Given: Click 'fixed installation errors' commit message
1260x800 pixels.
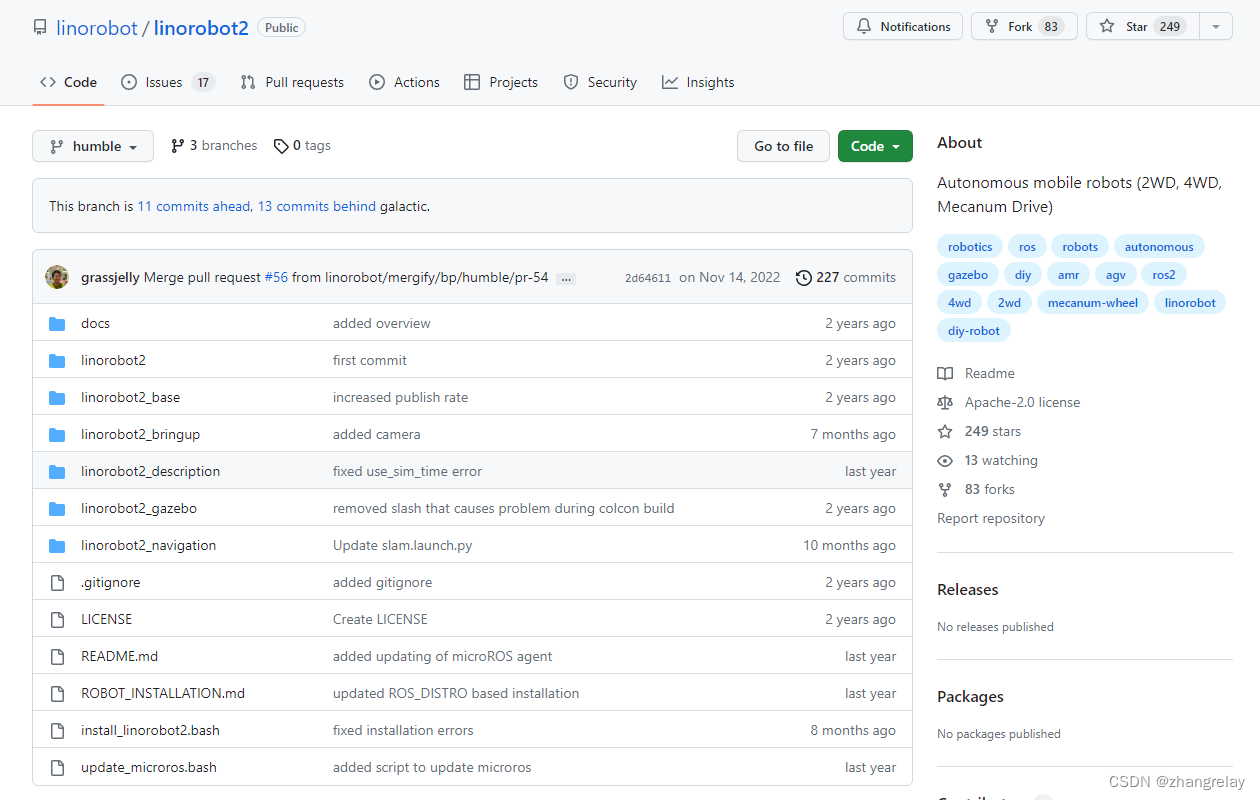Looking at the screenshot, I should [403, 730].
